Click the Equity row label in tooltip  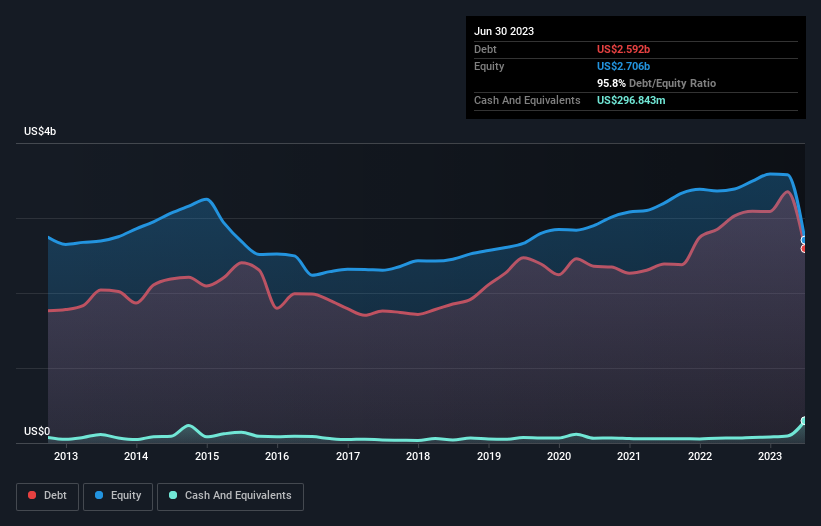click(x=489, y=66)
